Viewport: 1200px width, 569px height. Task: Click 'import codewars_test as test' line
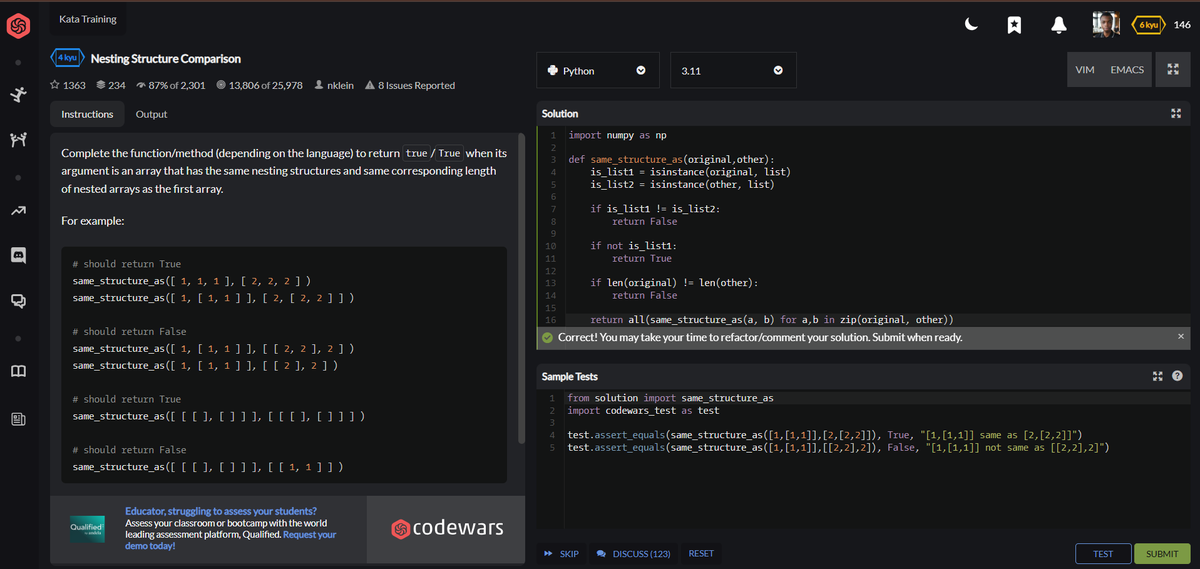tap(643, 410)
